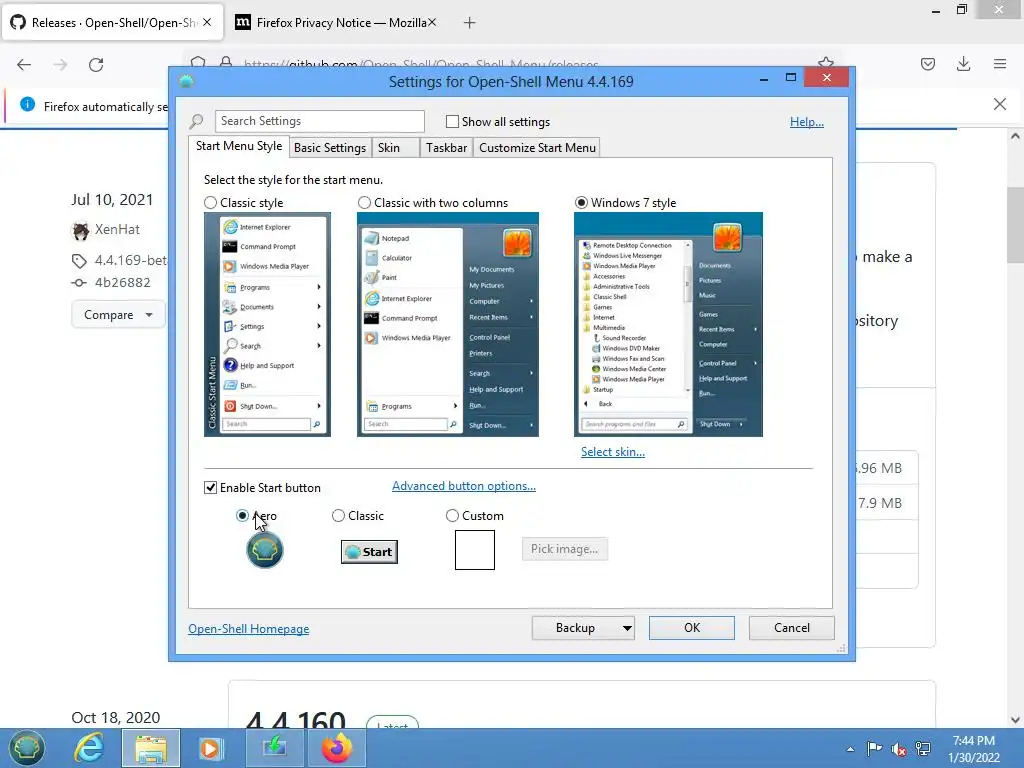Open the Firefox hamburger menu

(1000, 64)
